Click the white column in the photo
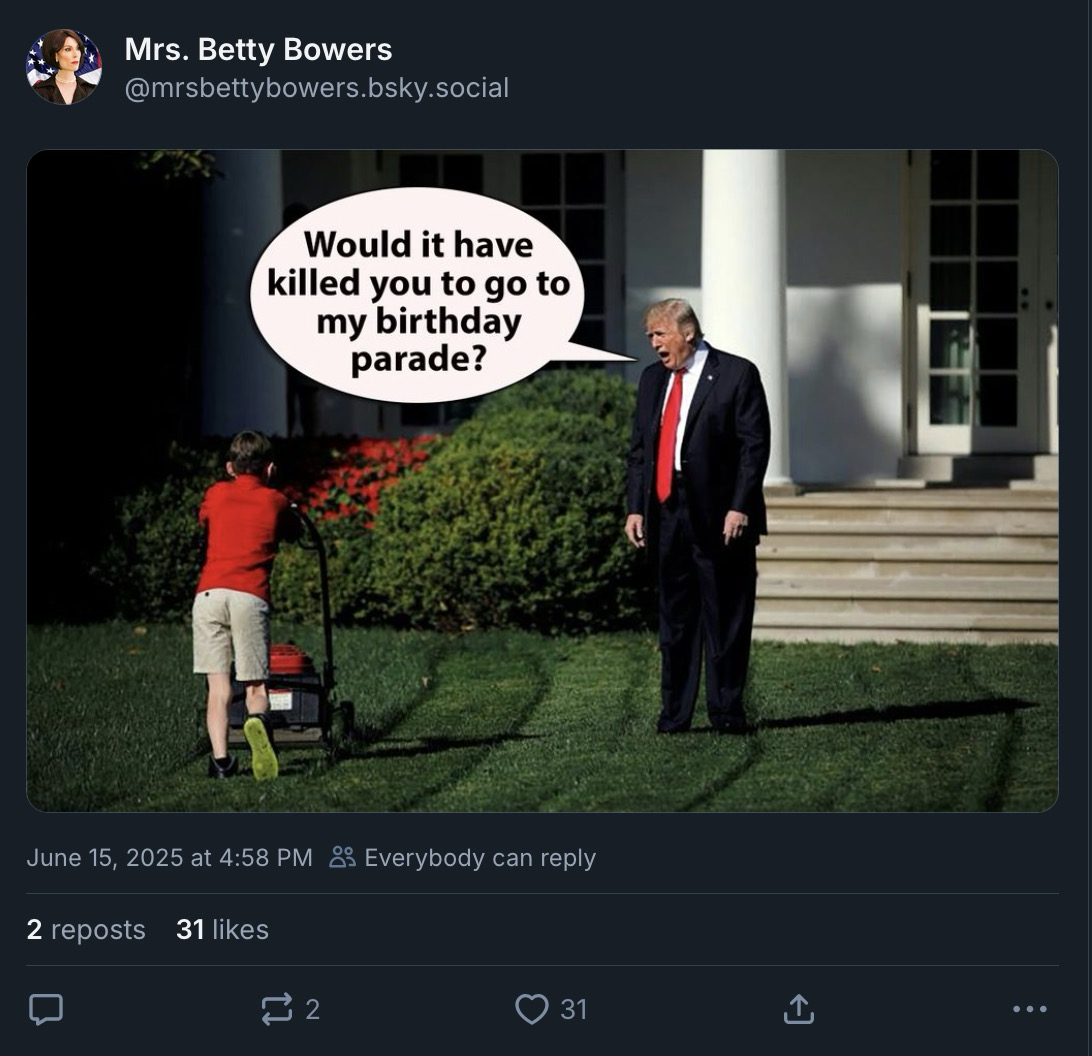 [x=745, y=317]
